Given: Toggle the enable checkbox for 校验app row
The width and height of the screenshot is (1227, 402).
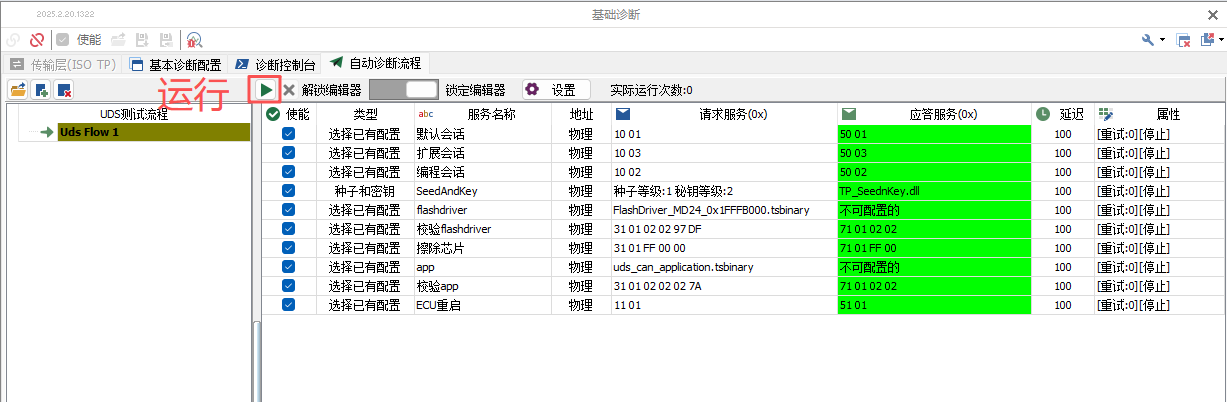Looking at the screenshot, I should 288,286.
